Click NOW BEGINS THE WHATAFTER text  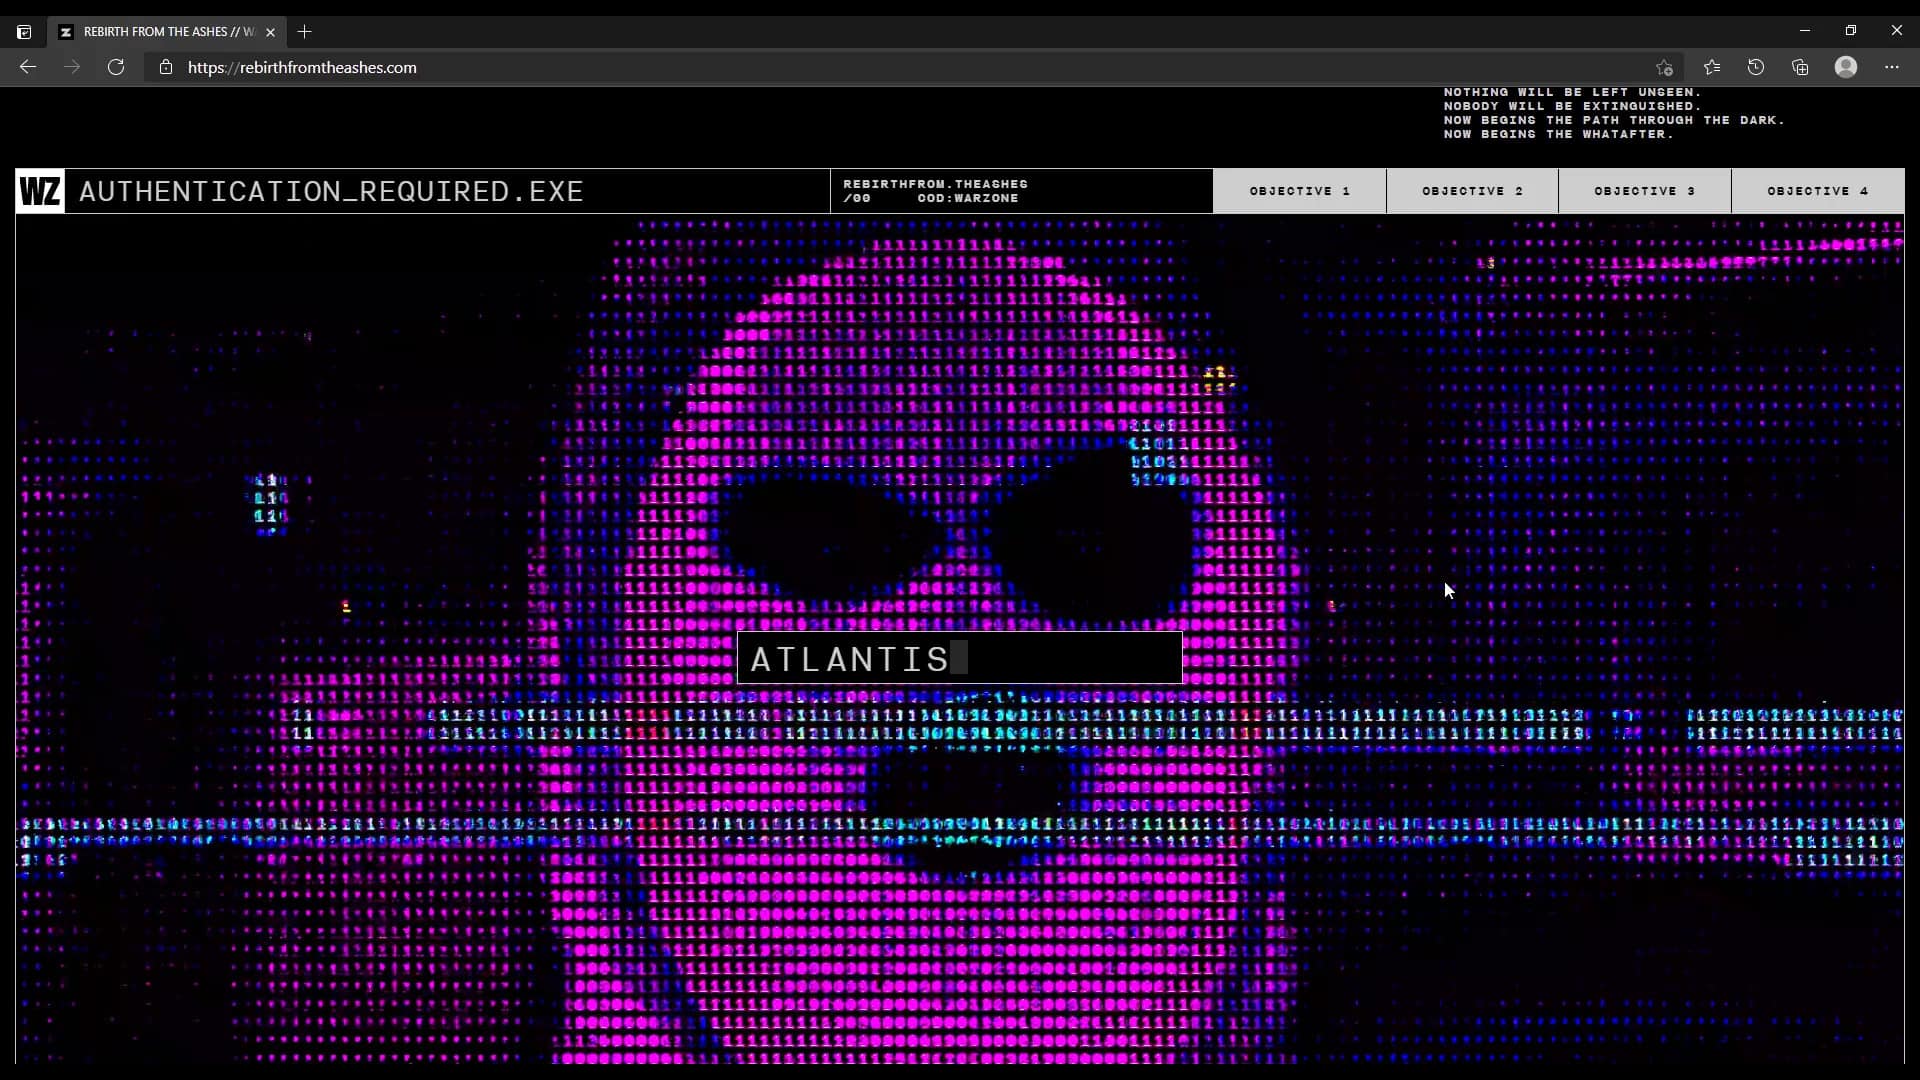click(x=1558, y=134)
